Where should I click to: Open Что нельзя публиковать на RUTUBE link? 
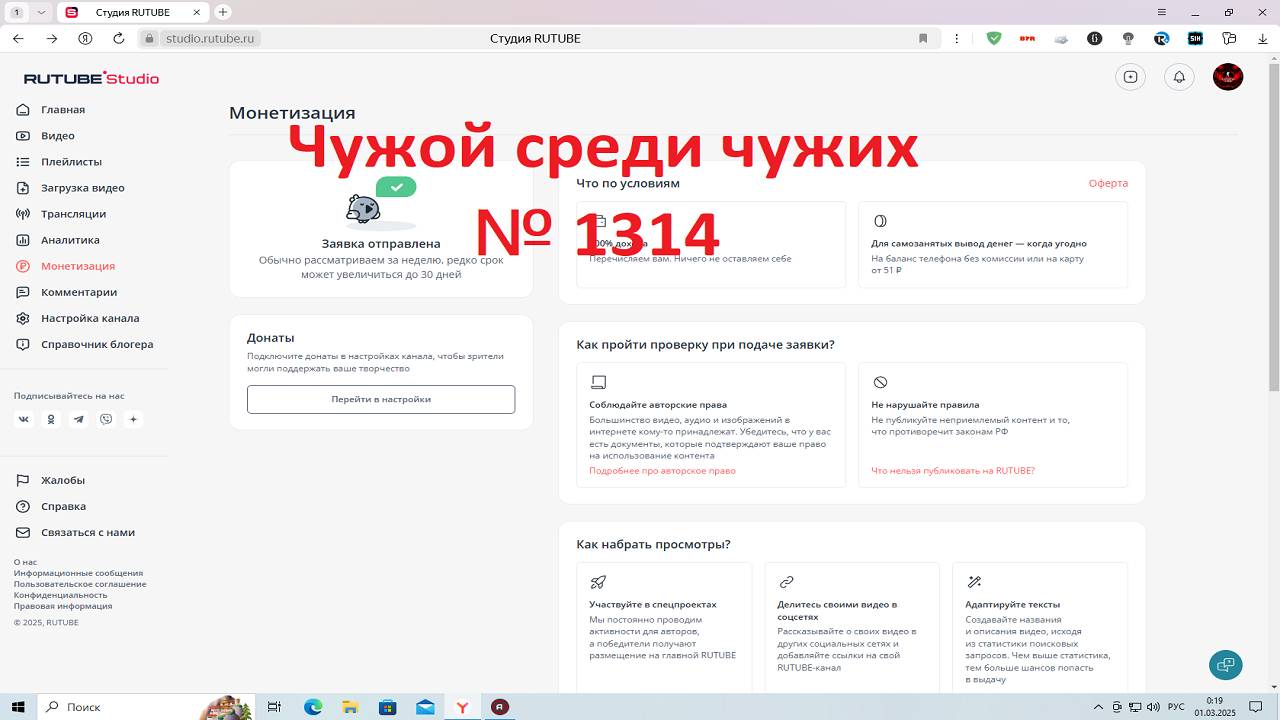tap(953, 471)
